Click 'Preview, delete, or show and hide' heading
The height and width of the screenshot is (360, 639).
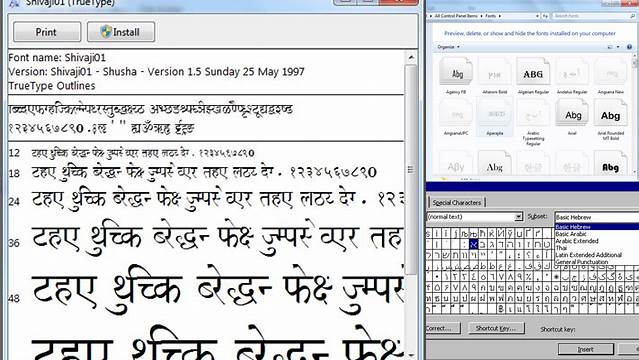[530, 33]
